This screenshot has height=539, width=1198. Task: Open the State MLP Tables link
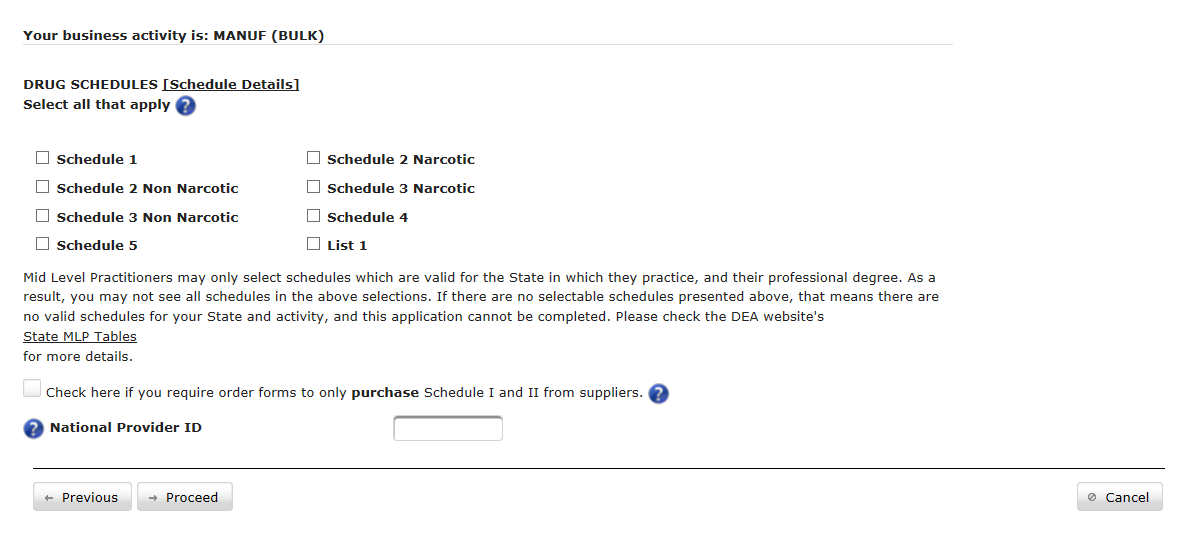coord(80,337)
